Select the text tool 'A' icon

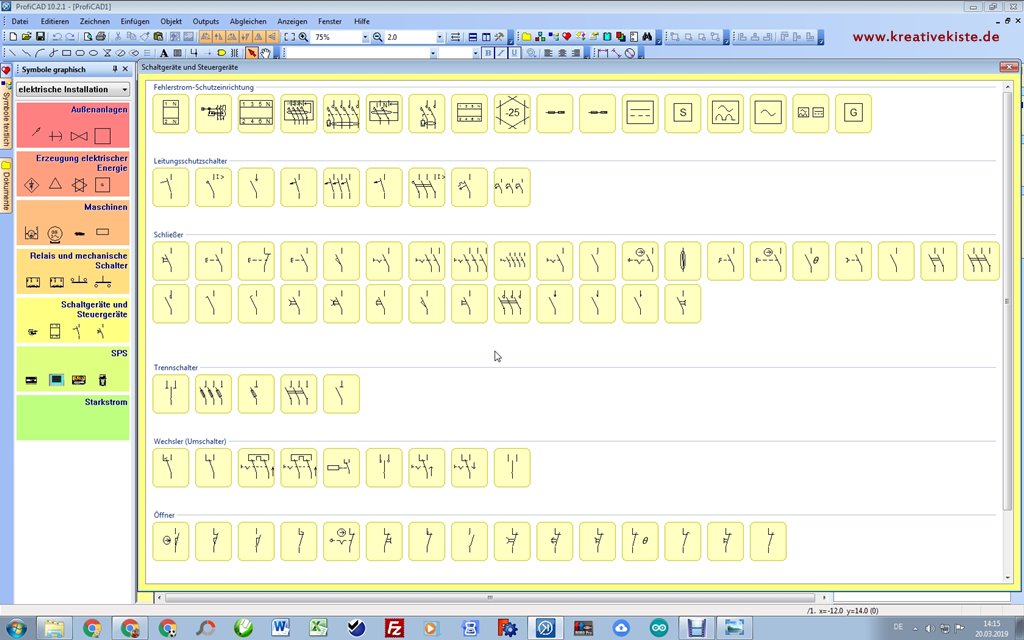point(164,53)
